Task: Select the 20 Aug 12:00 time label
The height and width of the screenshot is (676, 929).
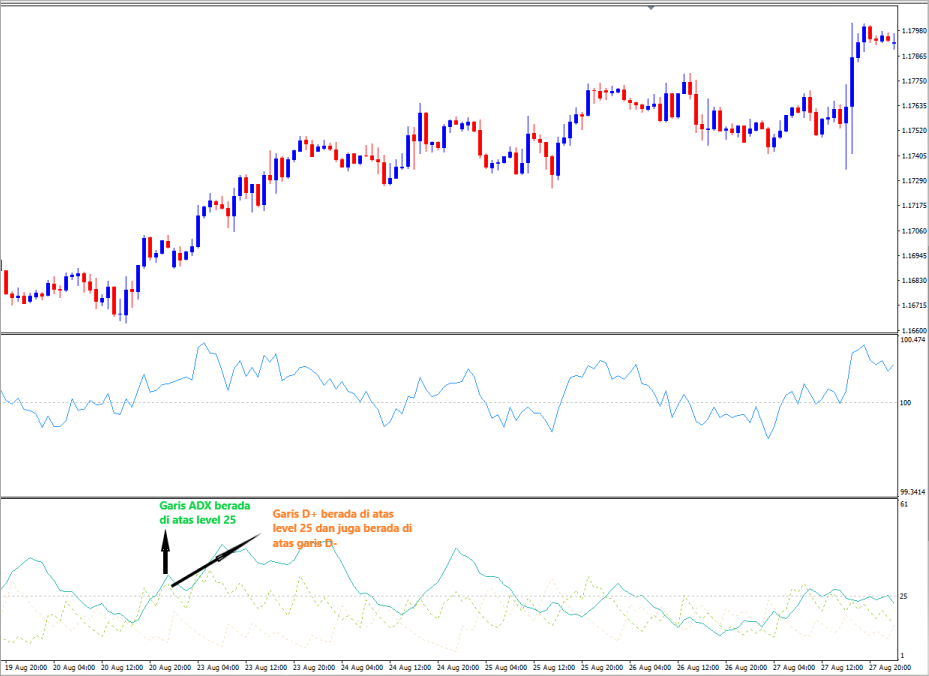Action: (122, 668)
